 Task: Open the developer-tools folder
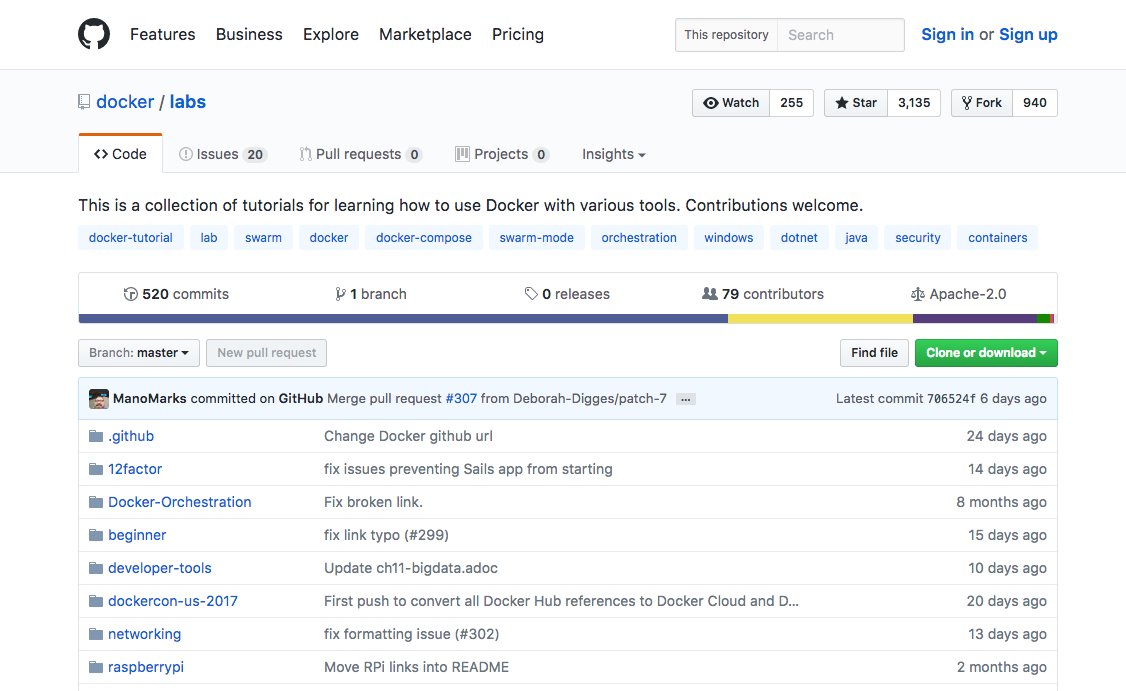point(159,568)
